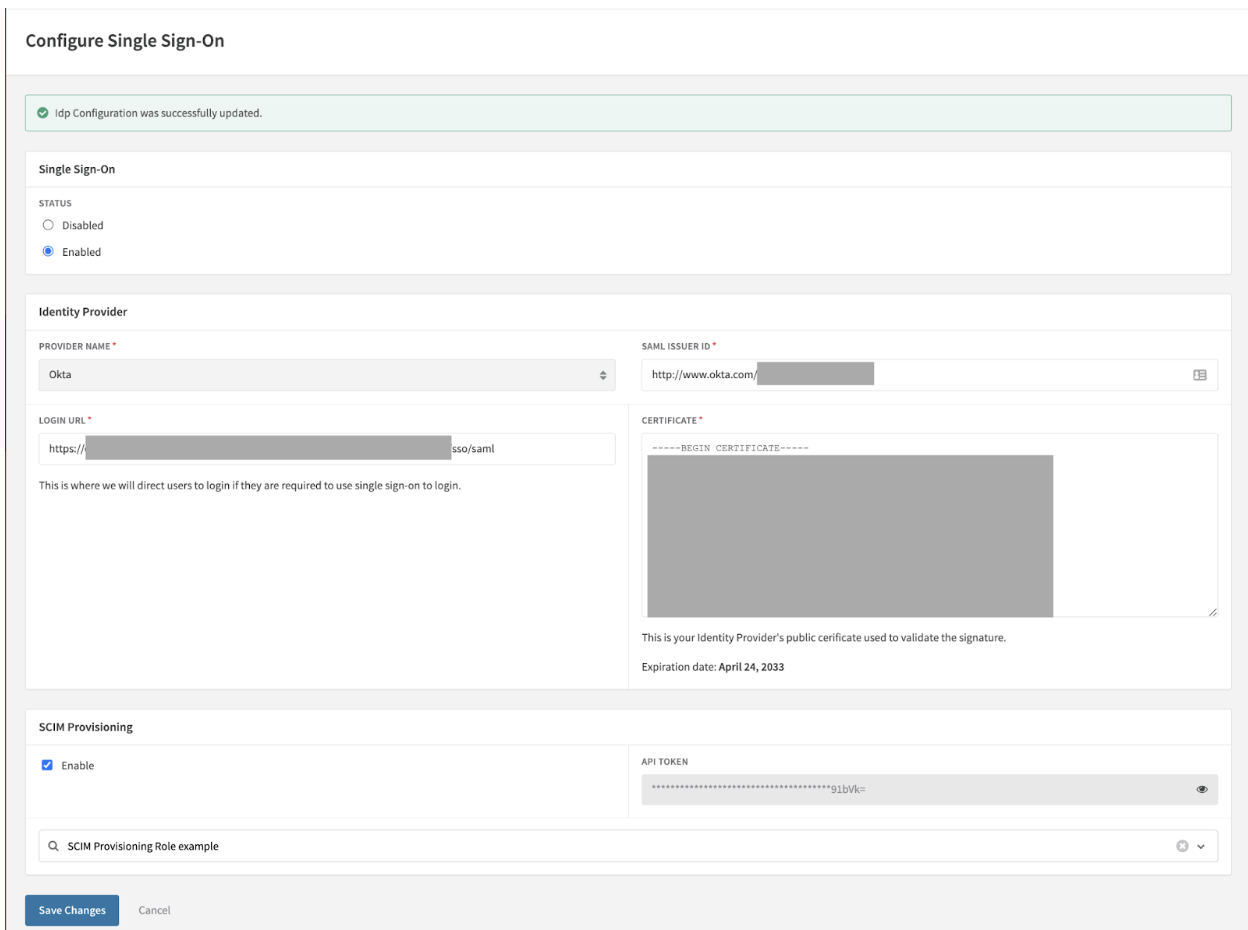Click the SAML Issuer ID autofill icon
This screenshot has width=1248, height=930.
coord(1200,375)
